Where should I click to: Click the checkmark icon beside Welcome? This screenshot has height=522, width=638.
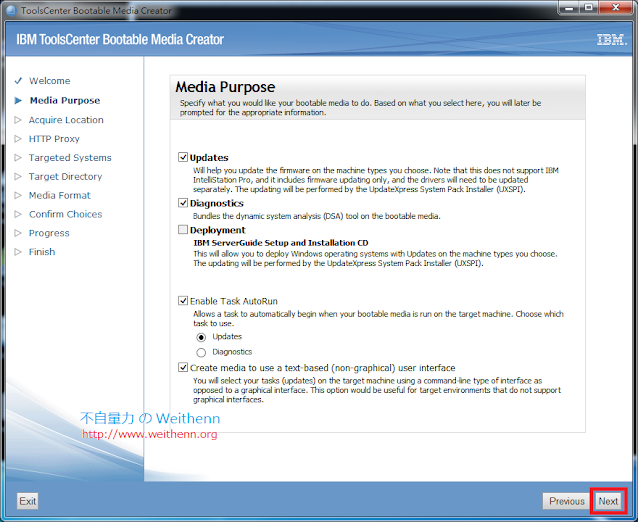[18, 81]
